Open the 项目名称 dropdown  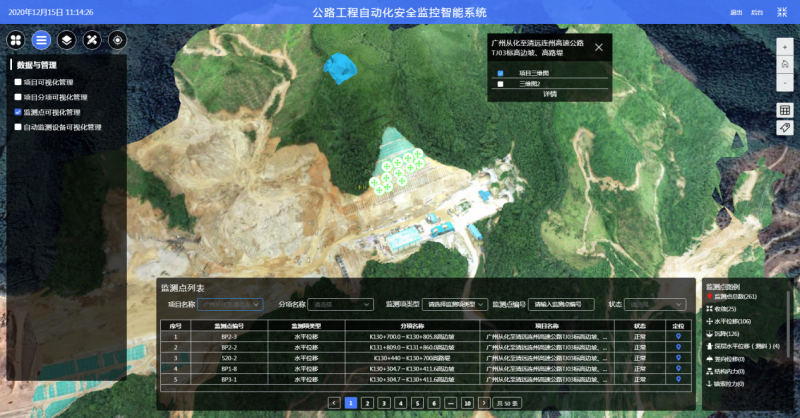[230, 304]
